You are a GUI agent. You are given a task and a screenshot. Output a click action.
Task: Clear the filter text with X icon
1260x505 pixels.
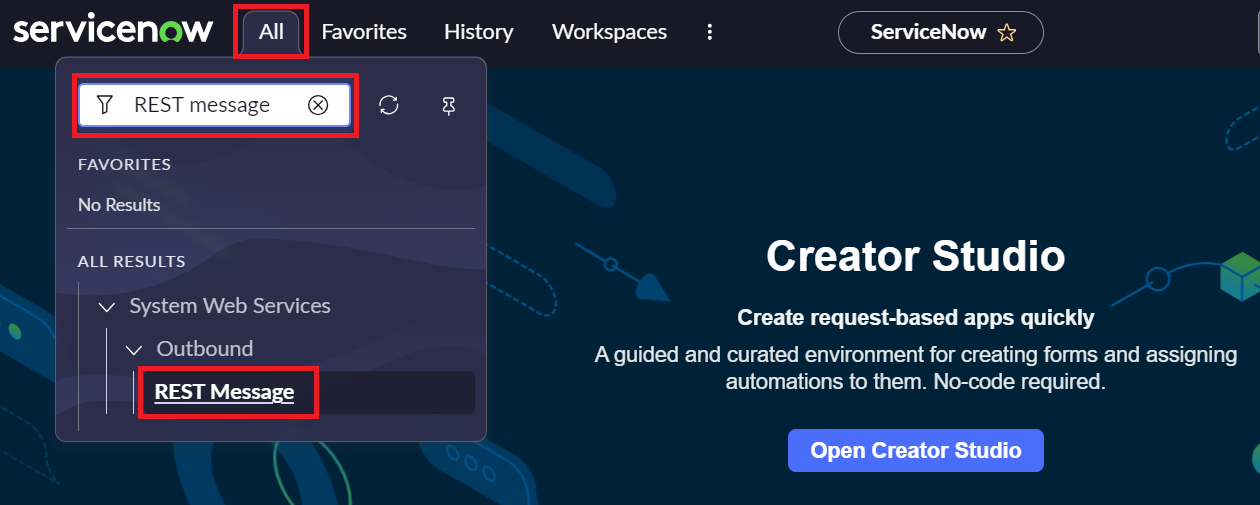point(318,105)
